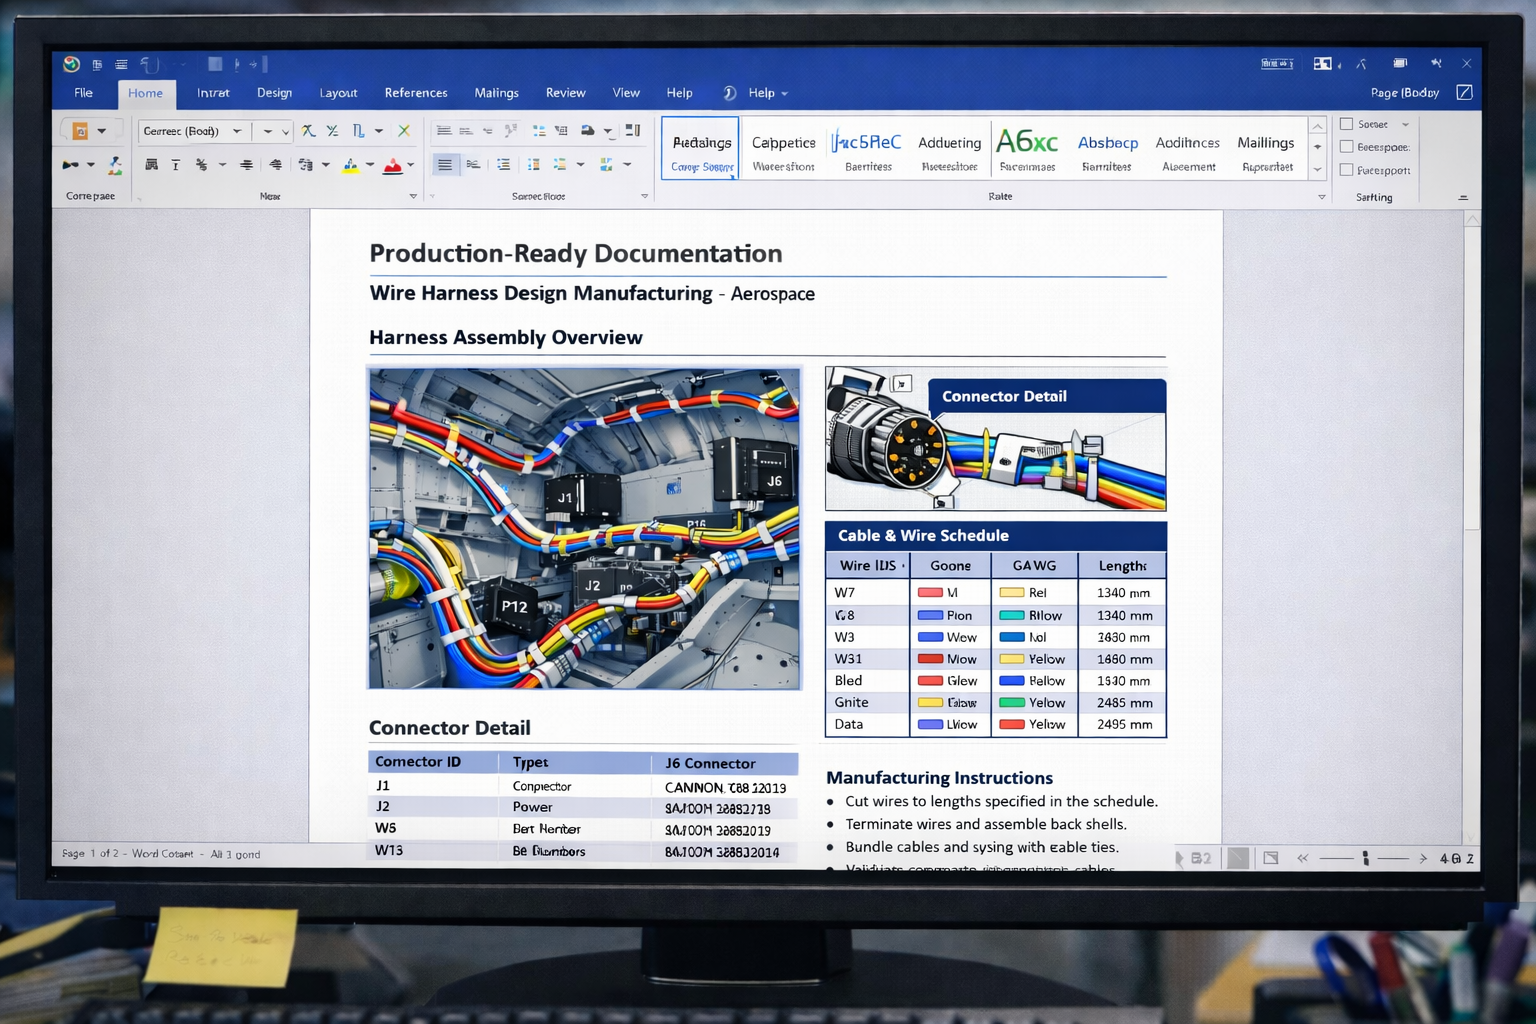Click the CANNON part number cell for J1
The image size is (1536, 1024).
coord(725,788)
